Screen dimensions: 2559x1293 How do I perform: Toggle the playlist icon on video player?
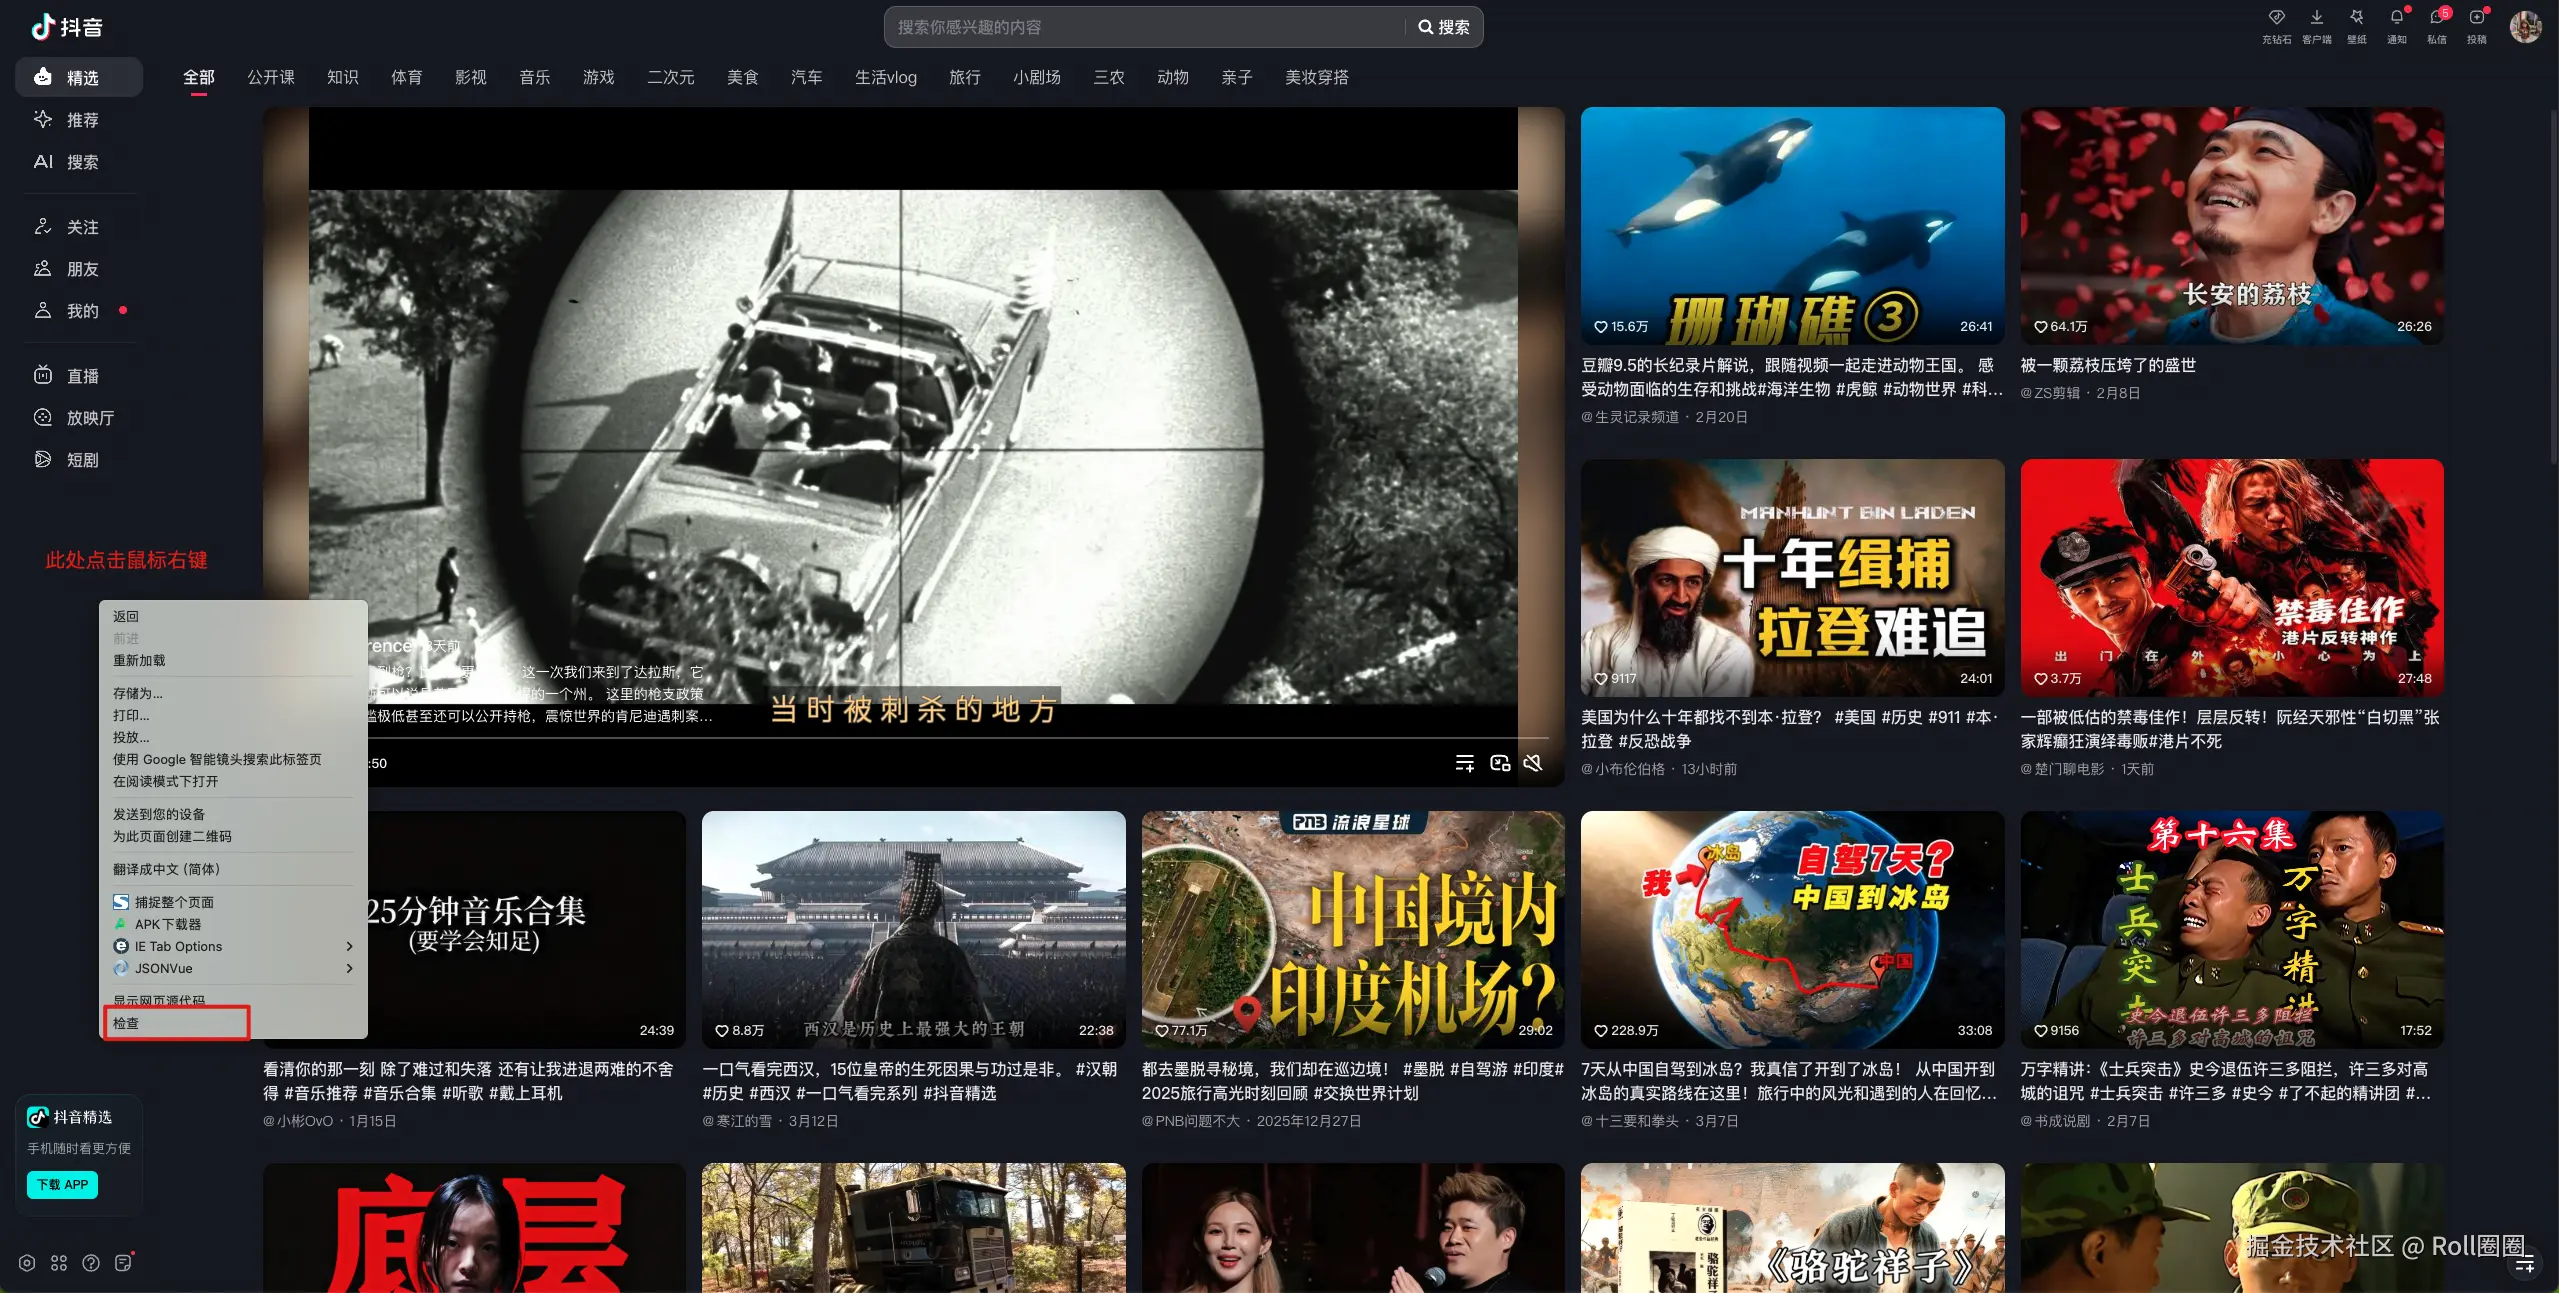pos(1465,763)
